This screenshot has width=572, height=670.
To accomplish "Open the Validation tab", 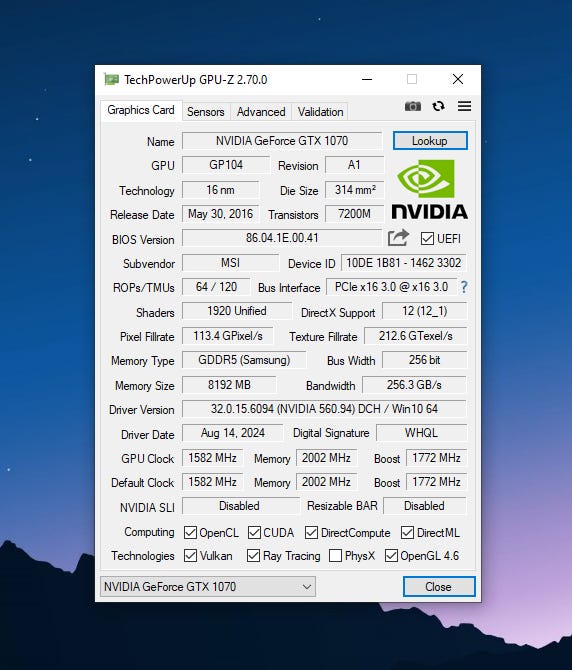I will [x=320, y=112].
